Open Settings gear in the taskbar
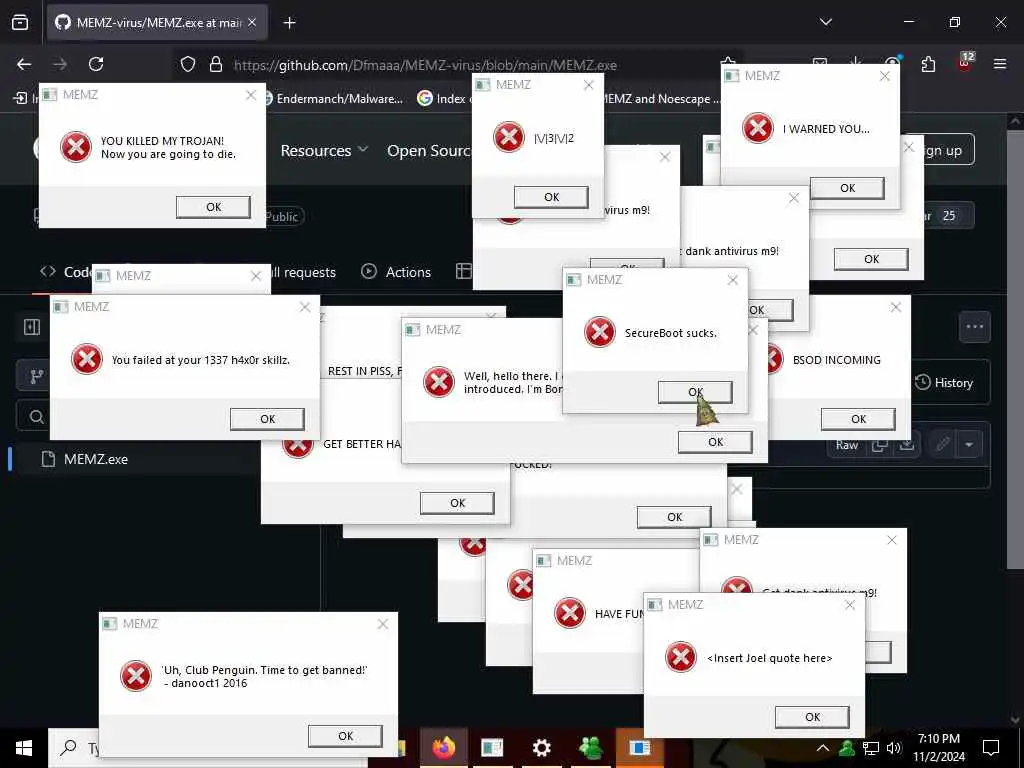This screenshot has height=768, width=1024. (541, 747)
